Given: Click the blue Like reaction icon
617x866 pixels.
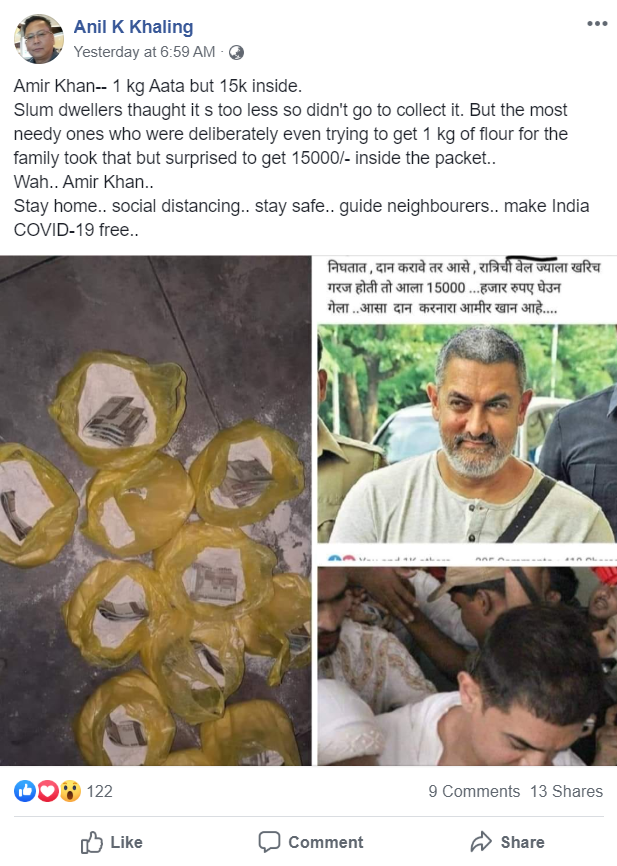Looking at the screenshot, I should point(25,791).
